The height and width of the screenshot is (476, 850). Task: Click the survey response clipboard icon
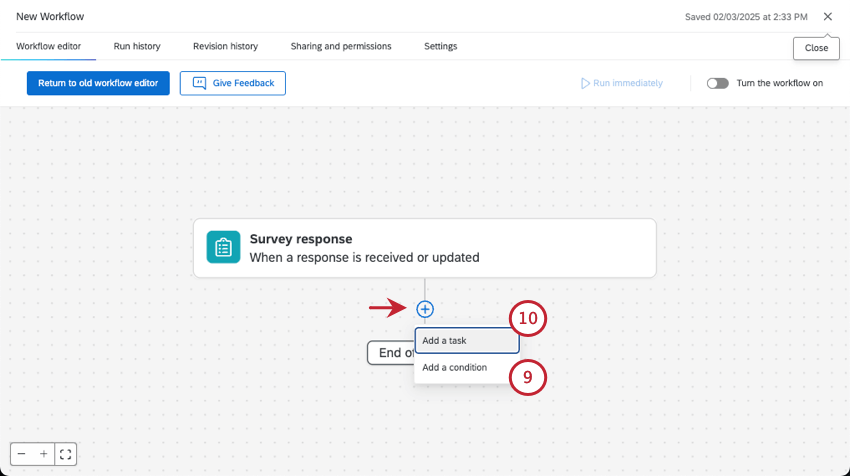click(223, 247)
